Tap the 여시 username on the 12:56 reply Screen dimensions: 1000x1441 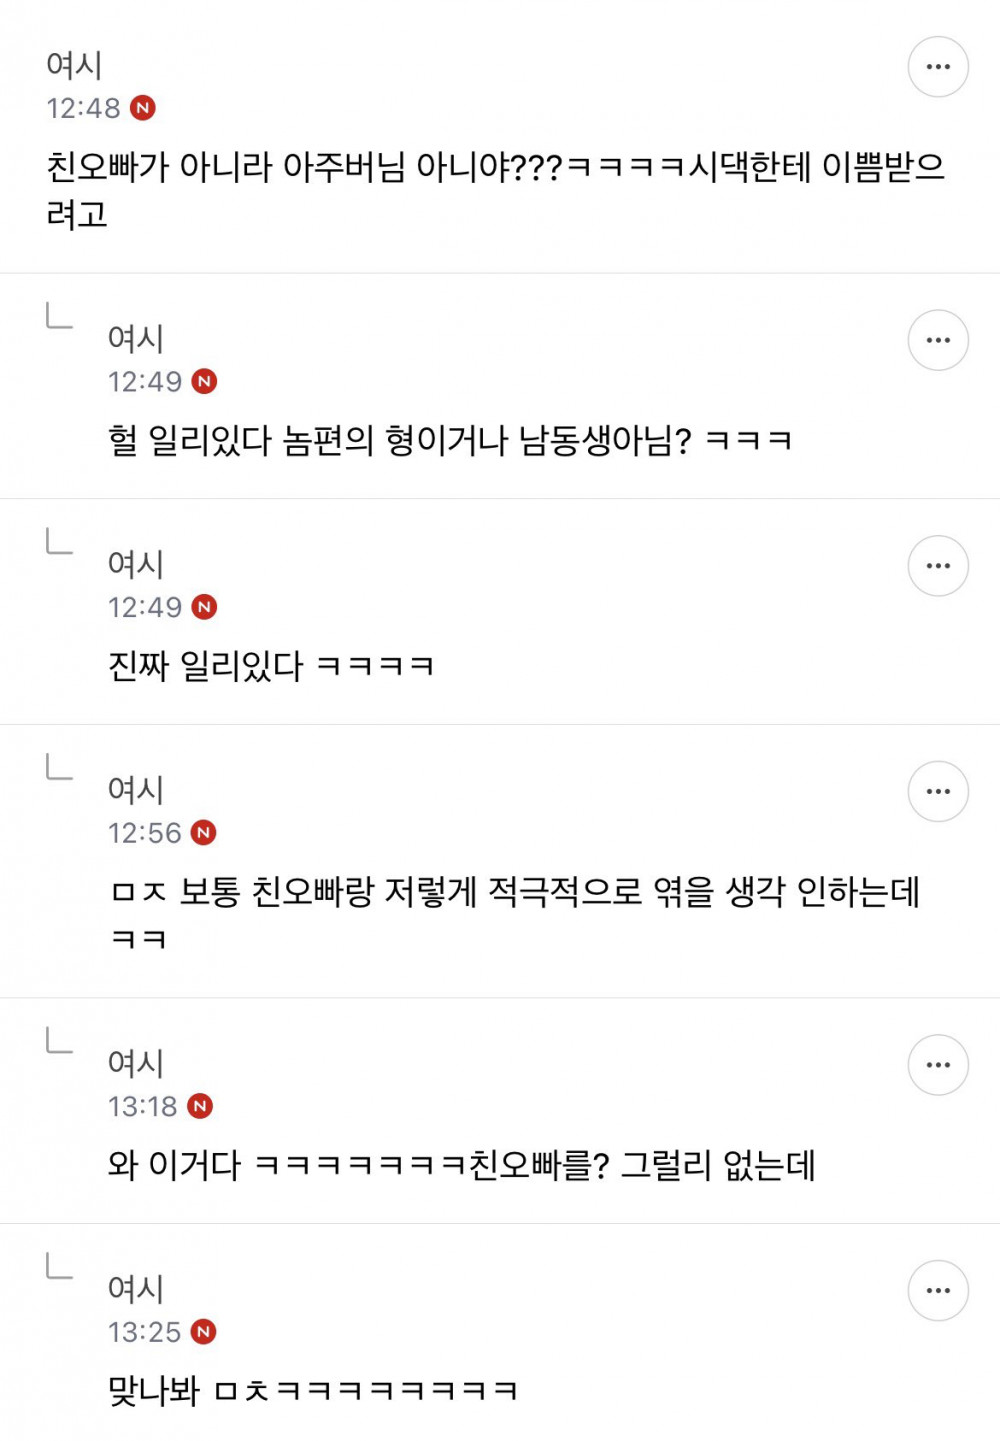click(x=136, y=790)
